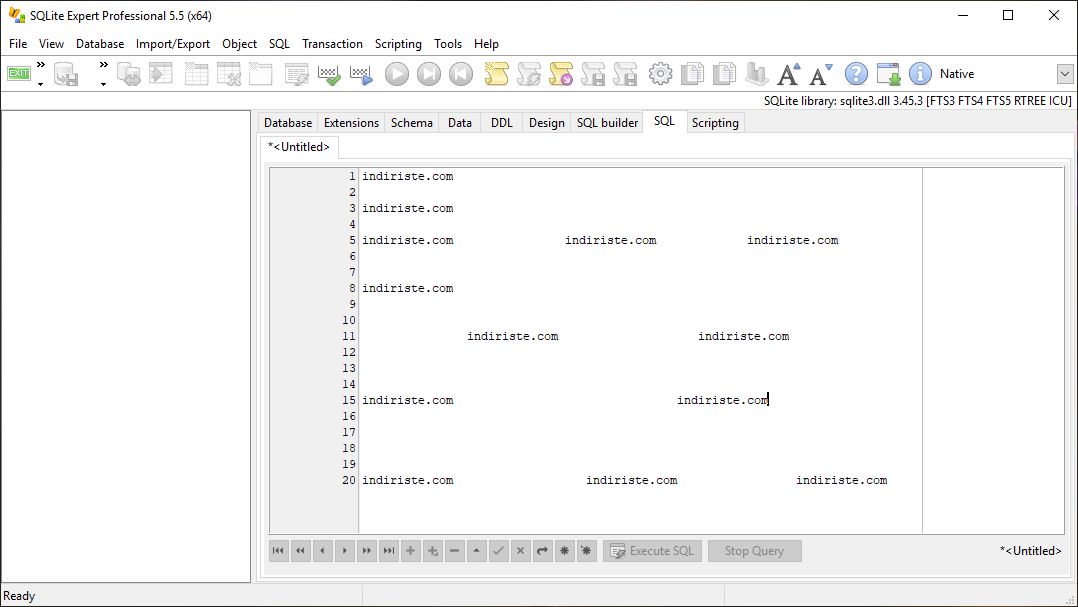The width and height of the screenshot is (1078, 607).
Task: Open the Help menu
Action: (486, 43)
